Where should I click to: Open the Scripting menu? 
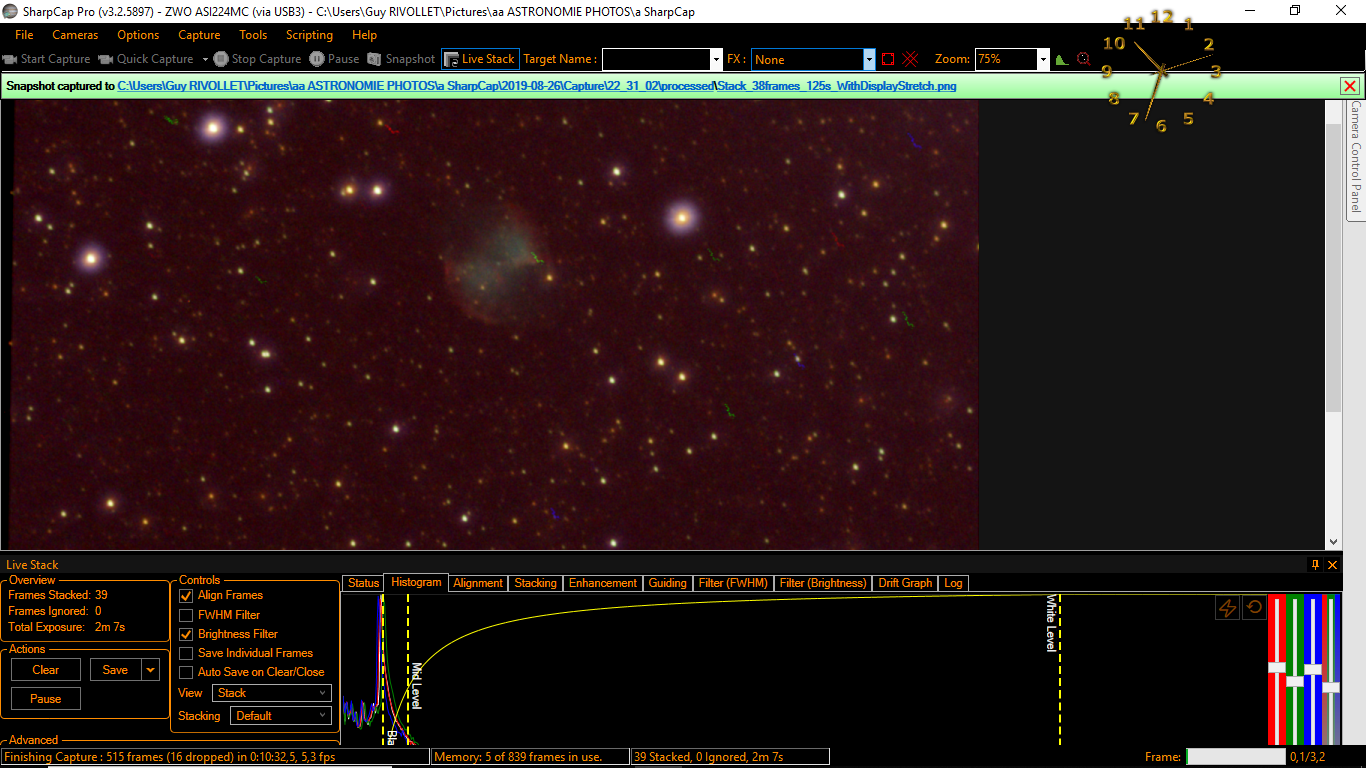coord(309,35)
